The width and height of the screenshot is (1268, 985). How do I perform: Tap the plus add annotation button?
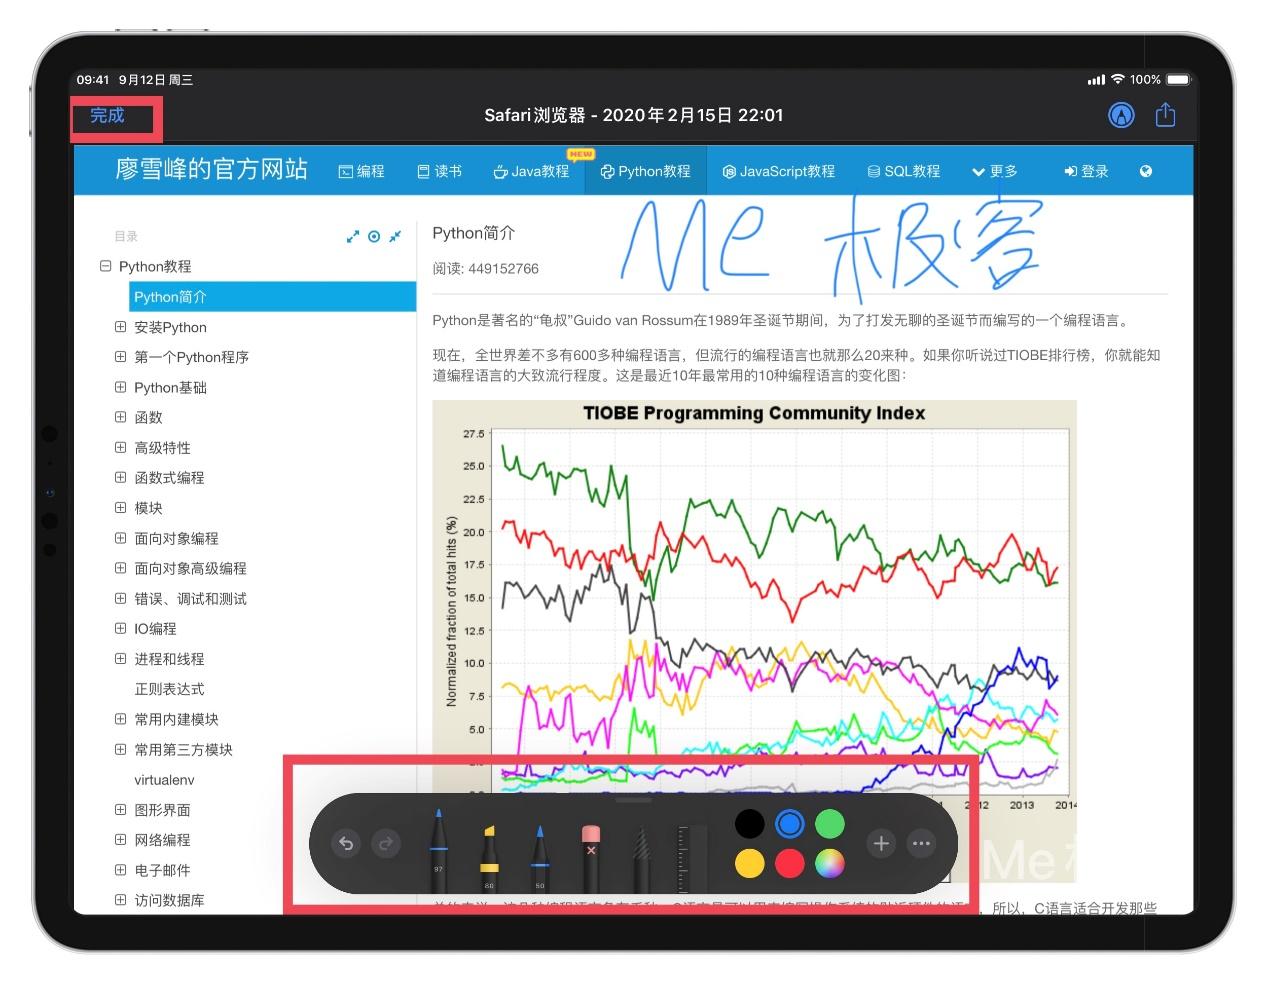[881, 844]
